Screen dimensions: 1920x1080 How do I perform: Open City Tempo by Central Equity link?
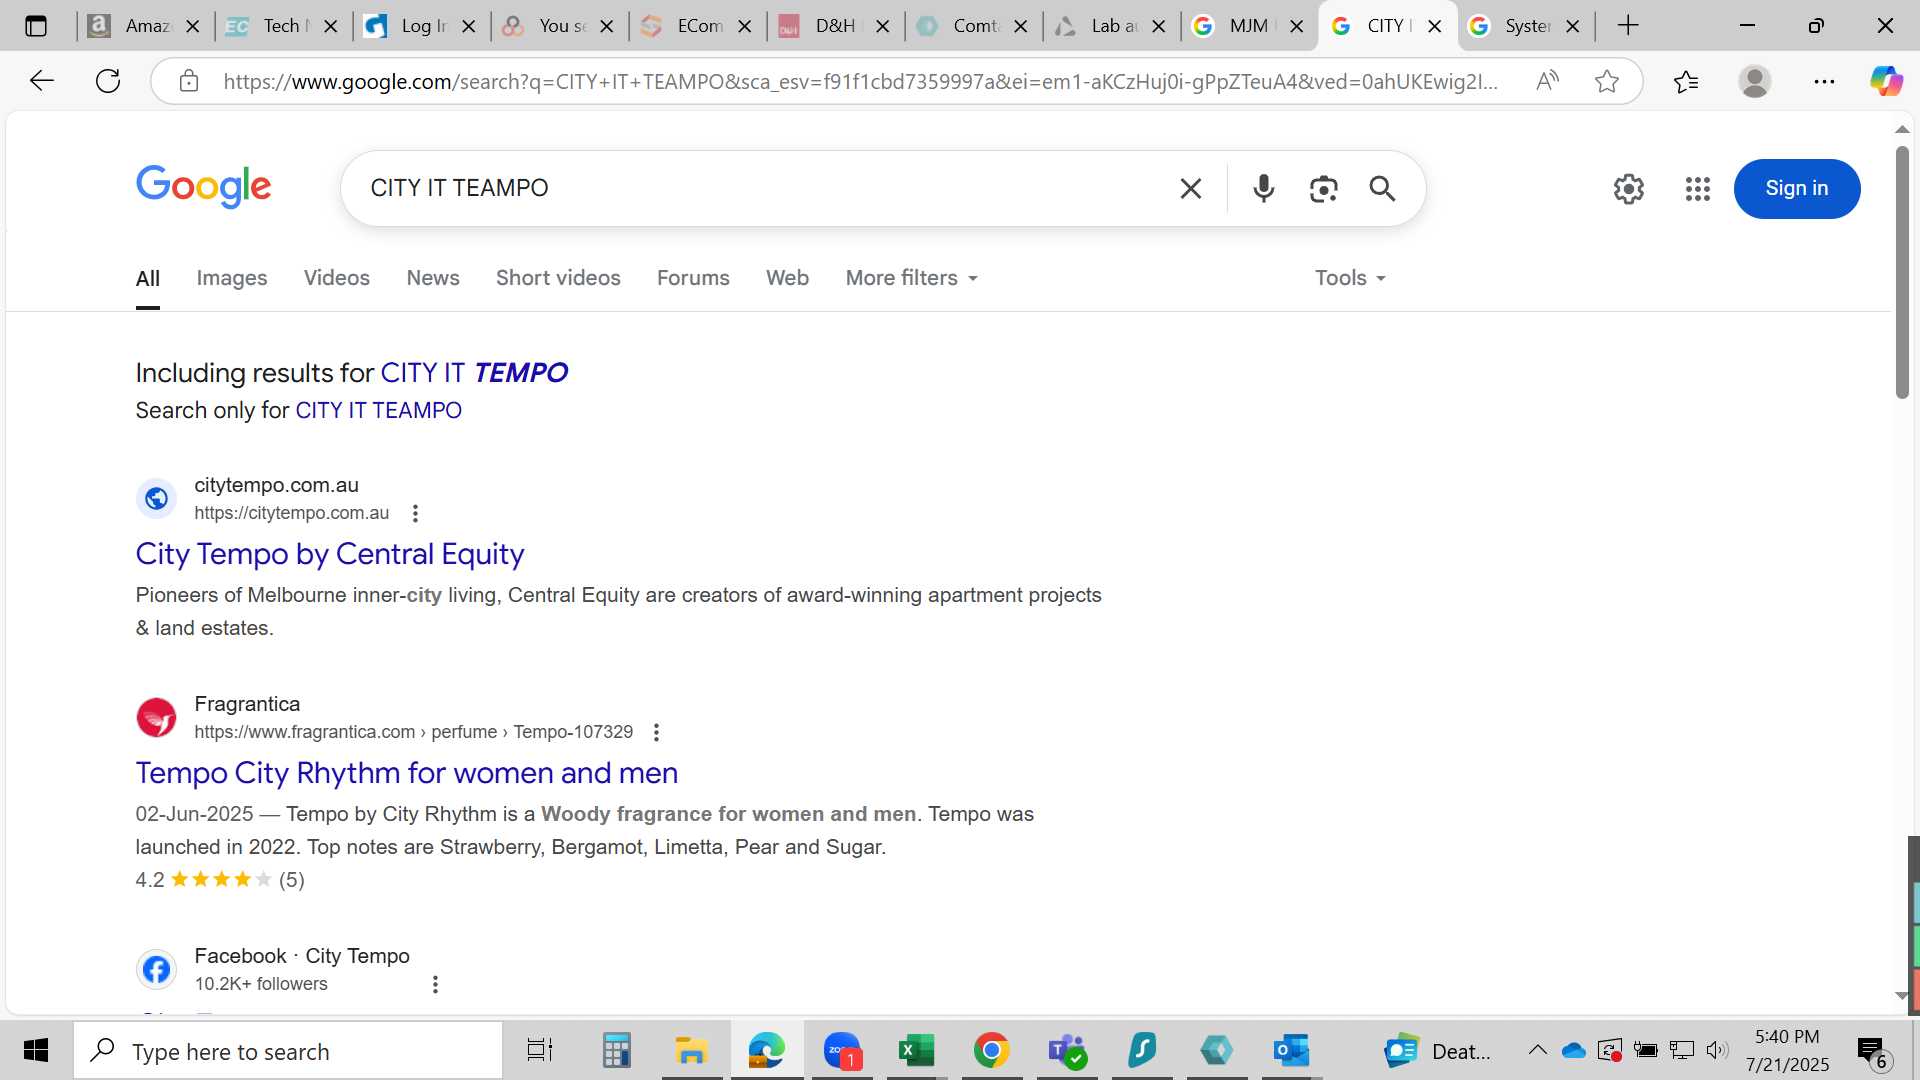(330, 554)
